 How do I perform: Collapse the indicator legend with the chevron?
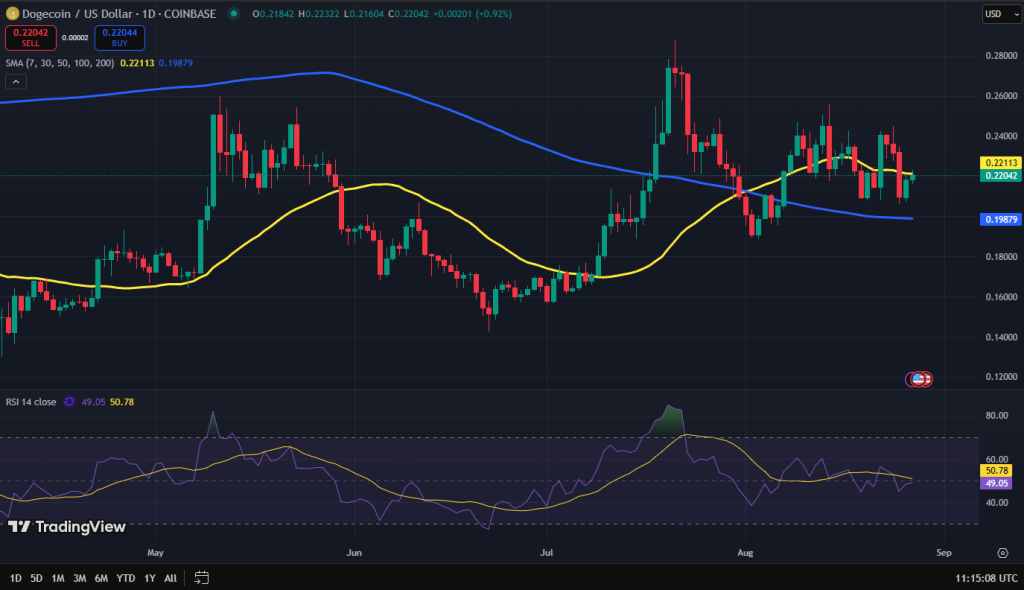16,82
